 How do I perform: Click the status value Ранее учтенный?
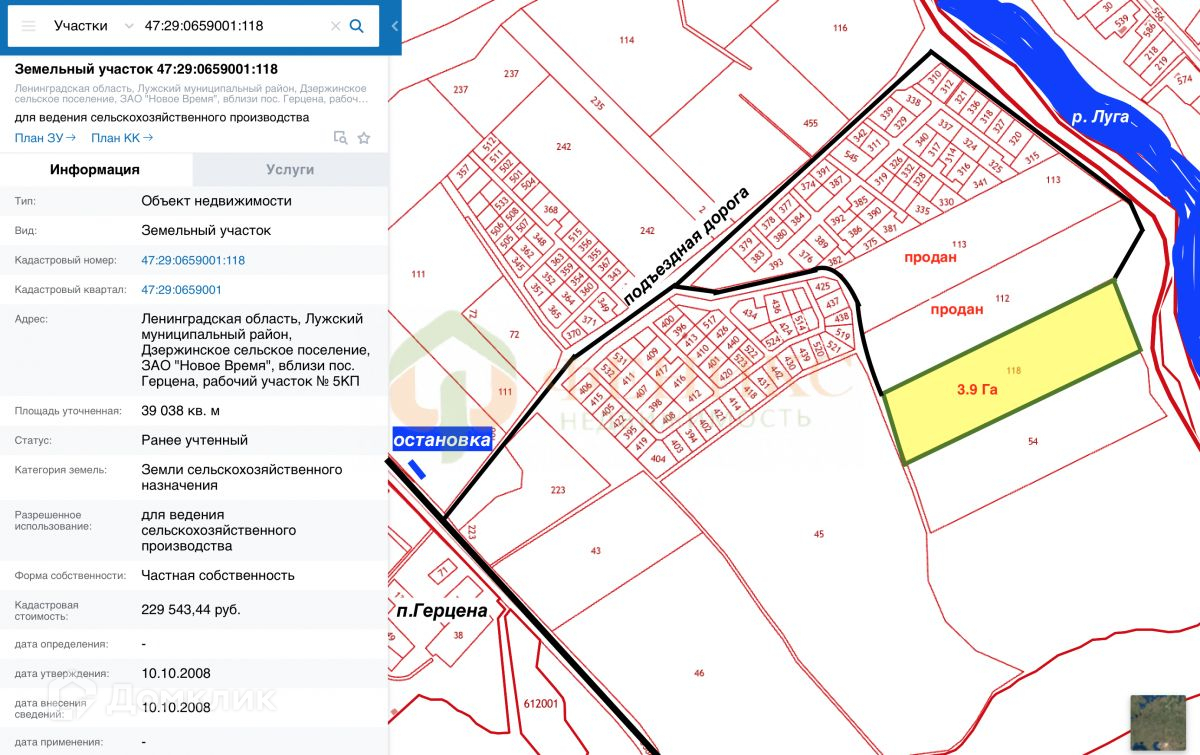195,440
